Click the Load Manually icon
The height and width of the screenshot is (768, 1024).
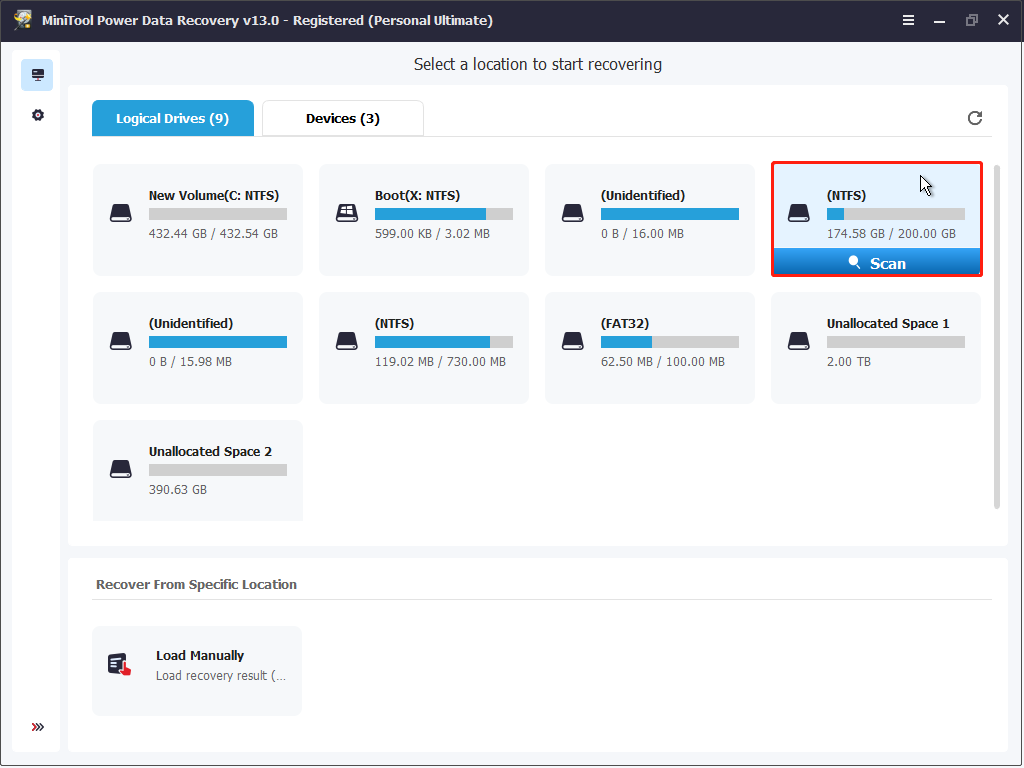click(x=120, y=664)
